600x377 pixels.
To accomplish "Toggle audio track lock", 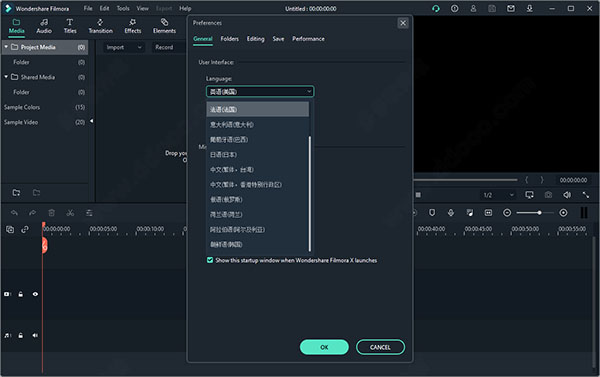I will coord(21,335).
